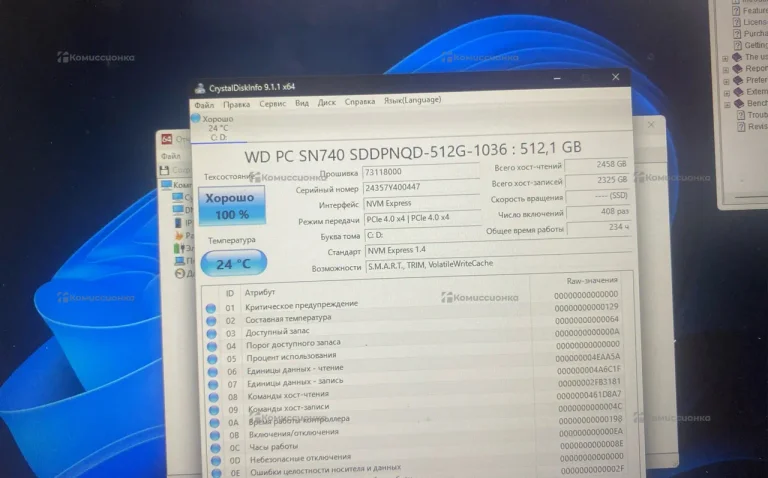Click the Число включений value 408 раз
Screen dimensions: 768x478
[x=599, y=212]
